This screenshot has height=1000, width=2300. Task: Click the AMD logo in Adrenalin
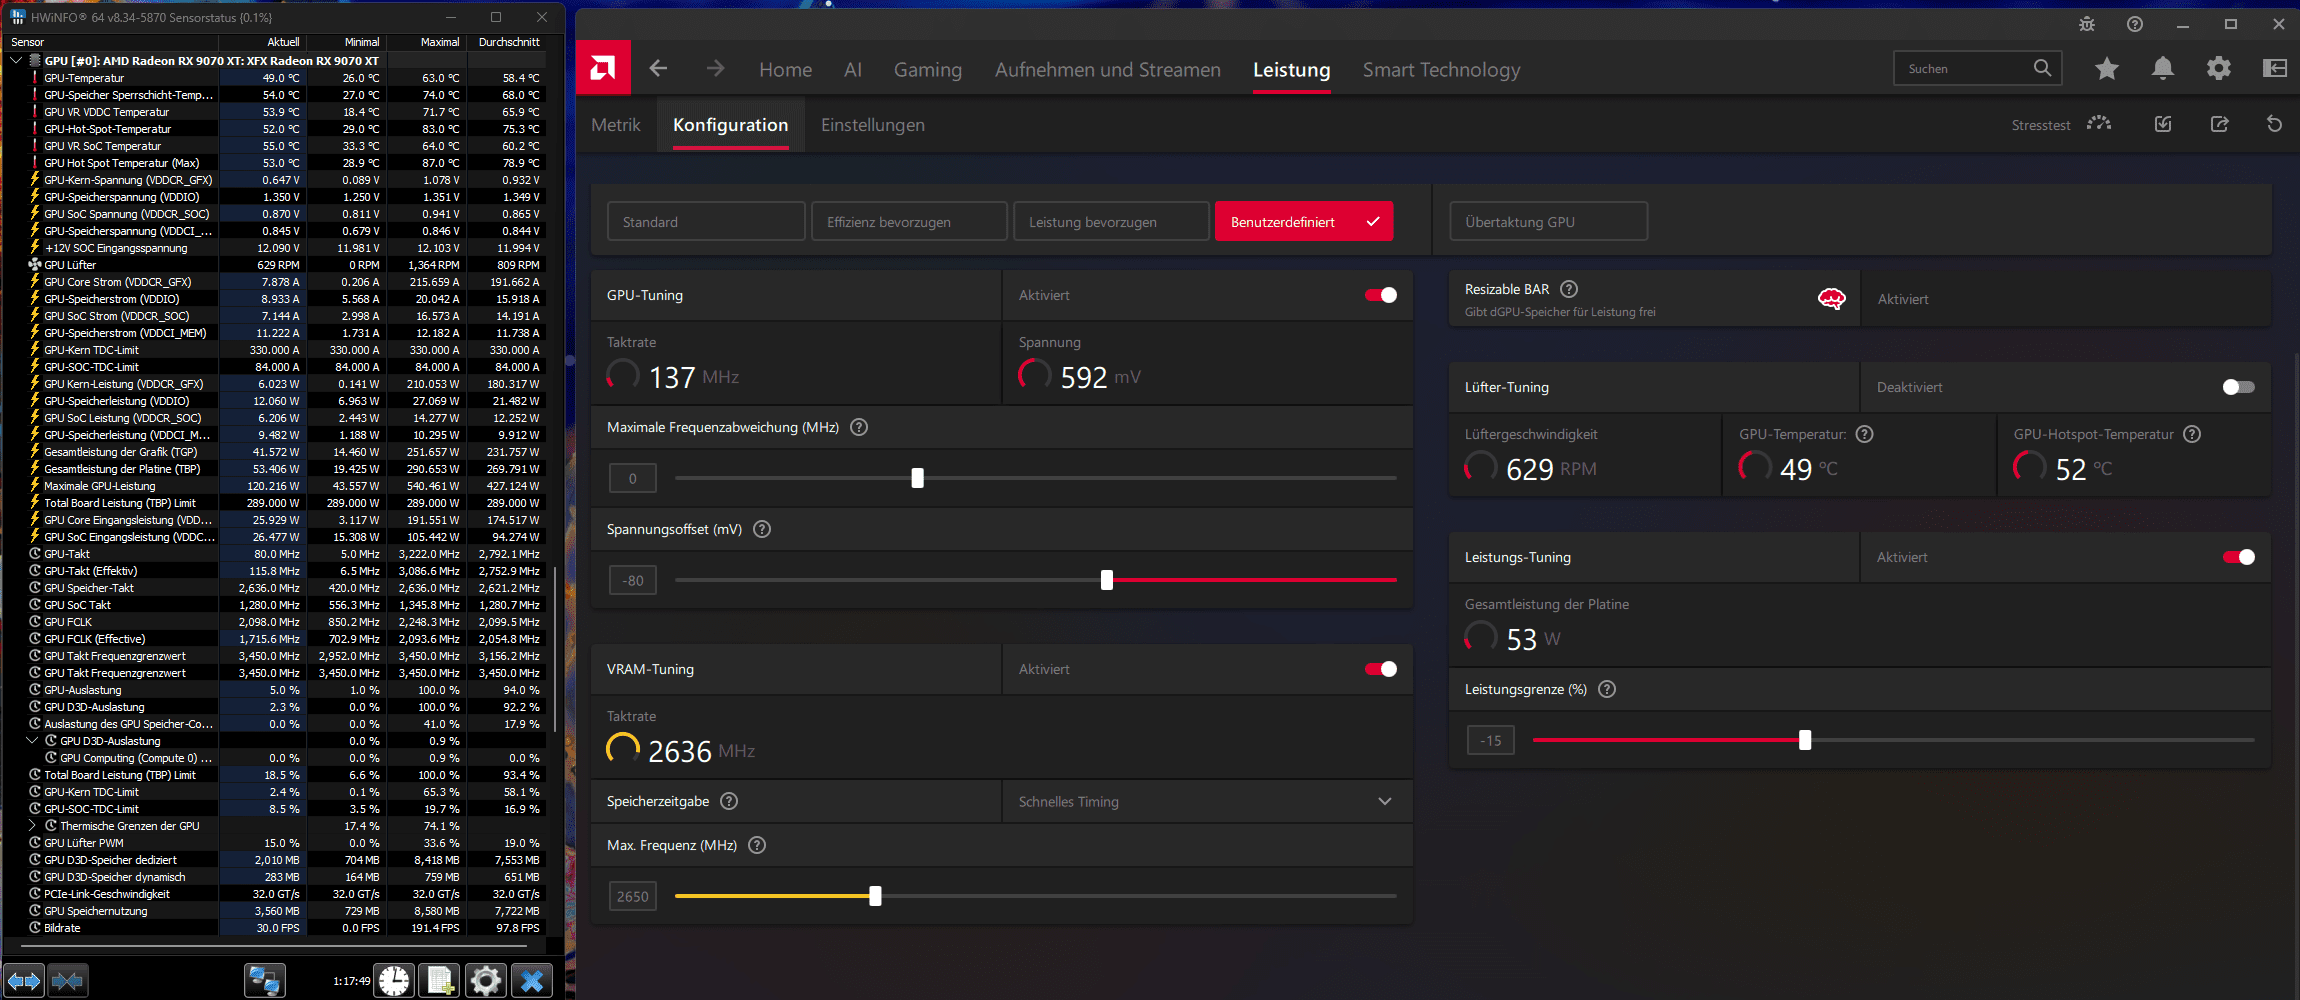[603, 68]
